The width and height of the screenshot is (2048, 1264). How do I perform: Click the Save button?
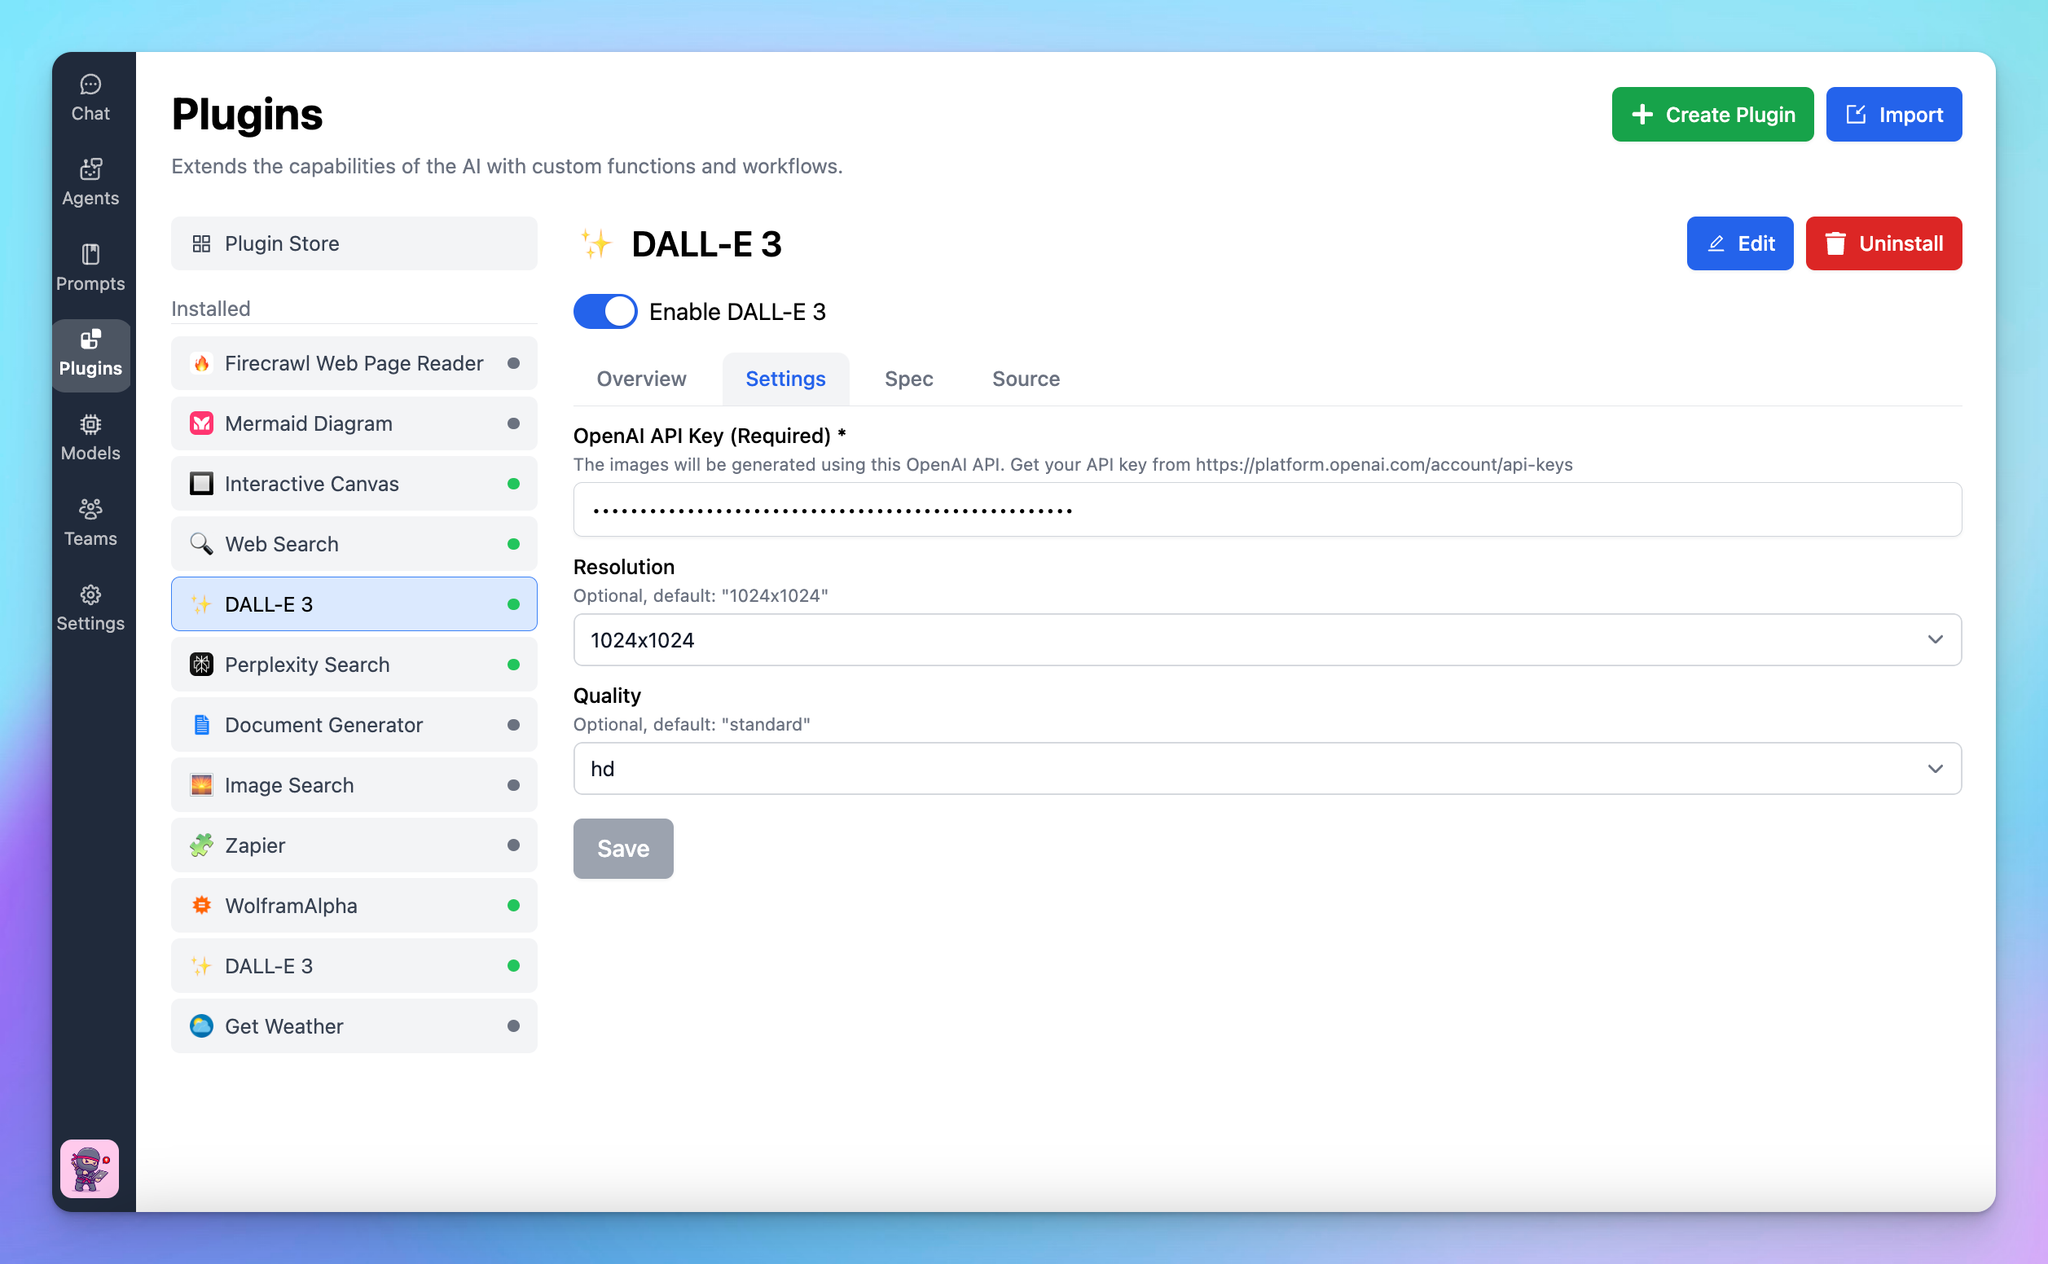pos(623,848)
